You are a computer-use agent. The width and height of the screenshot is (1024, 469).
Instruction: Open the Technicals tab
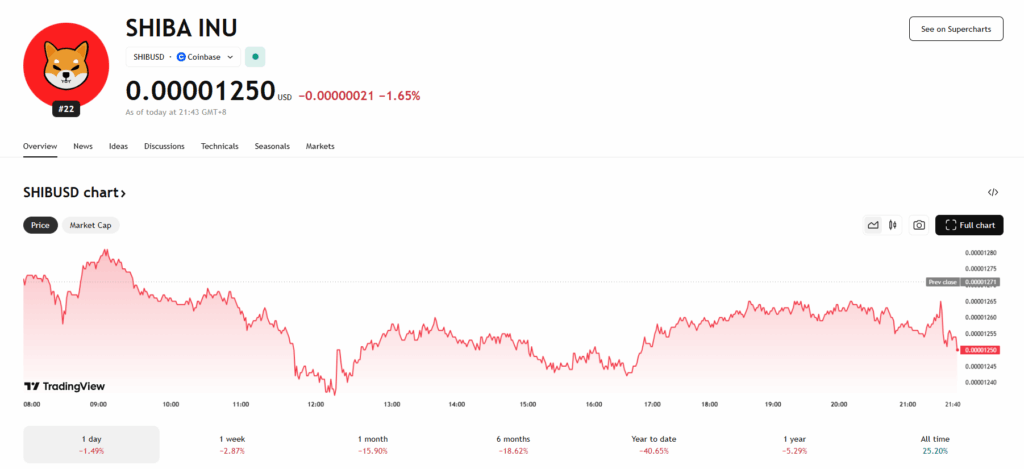pos(219,146)
